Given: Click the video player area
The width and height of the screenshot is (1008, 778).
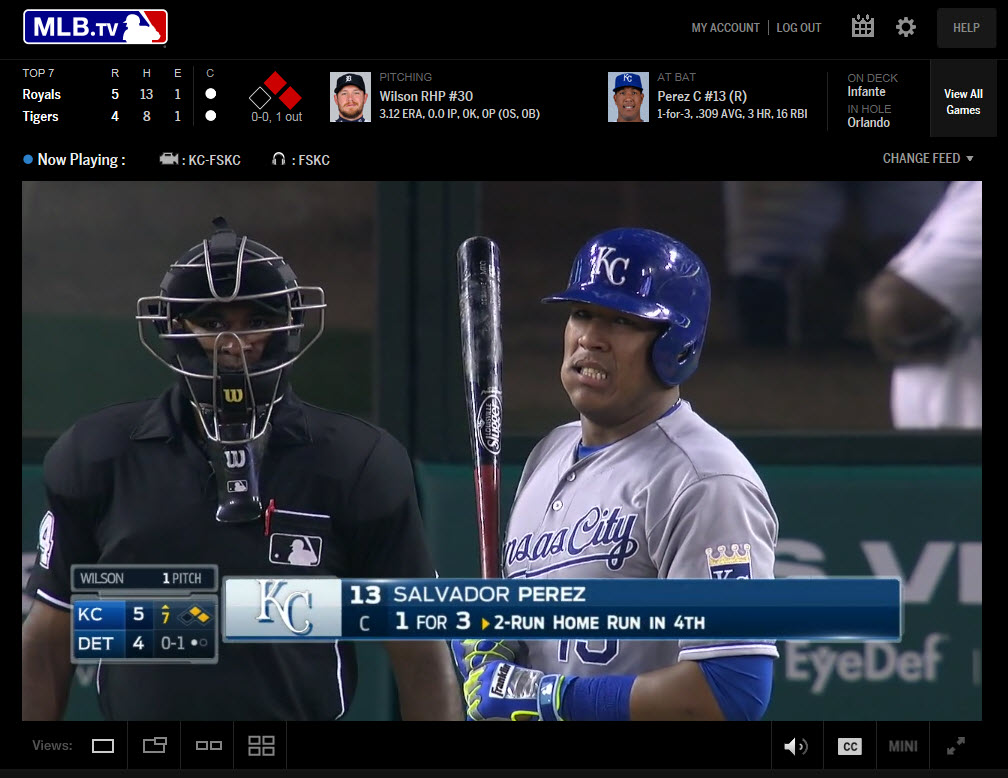Looking at the screenshot, I should pos(501,450).
